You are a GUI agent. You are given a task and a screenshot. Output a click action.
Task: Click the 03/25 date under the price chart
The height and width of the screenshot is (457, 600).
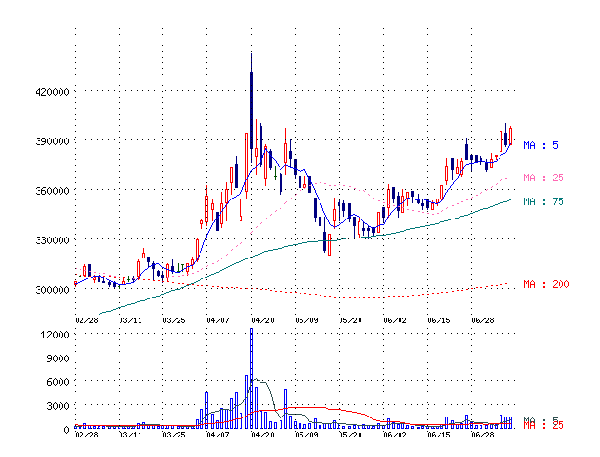174,320
